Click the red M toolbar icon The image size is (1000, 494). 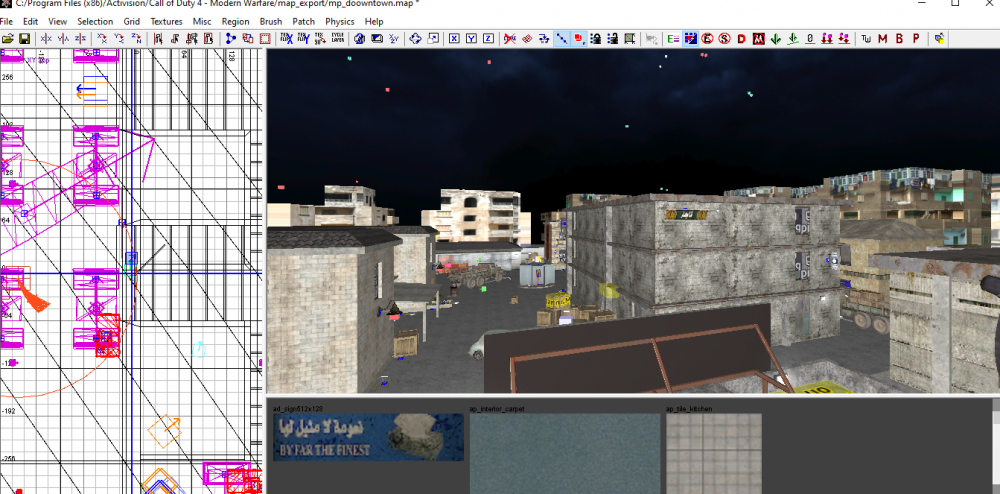click(x=882, y=39)
